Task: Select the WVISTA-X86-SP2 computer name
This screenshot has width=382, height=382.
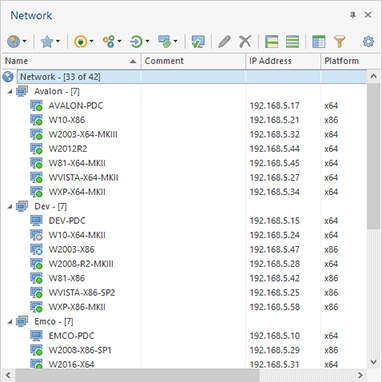Action: (x=82, y=292)
